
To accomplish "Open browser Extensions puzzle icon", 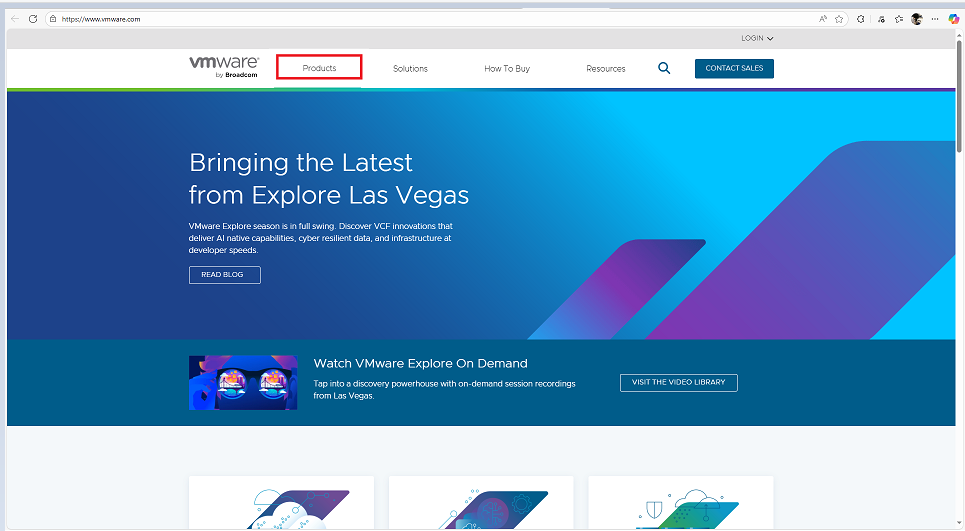I will [x=860, y=19].
